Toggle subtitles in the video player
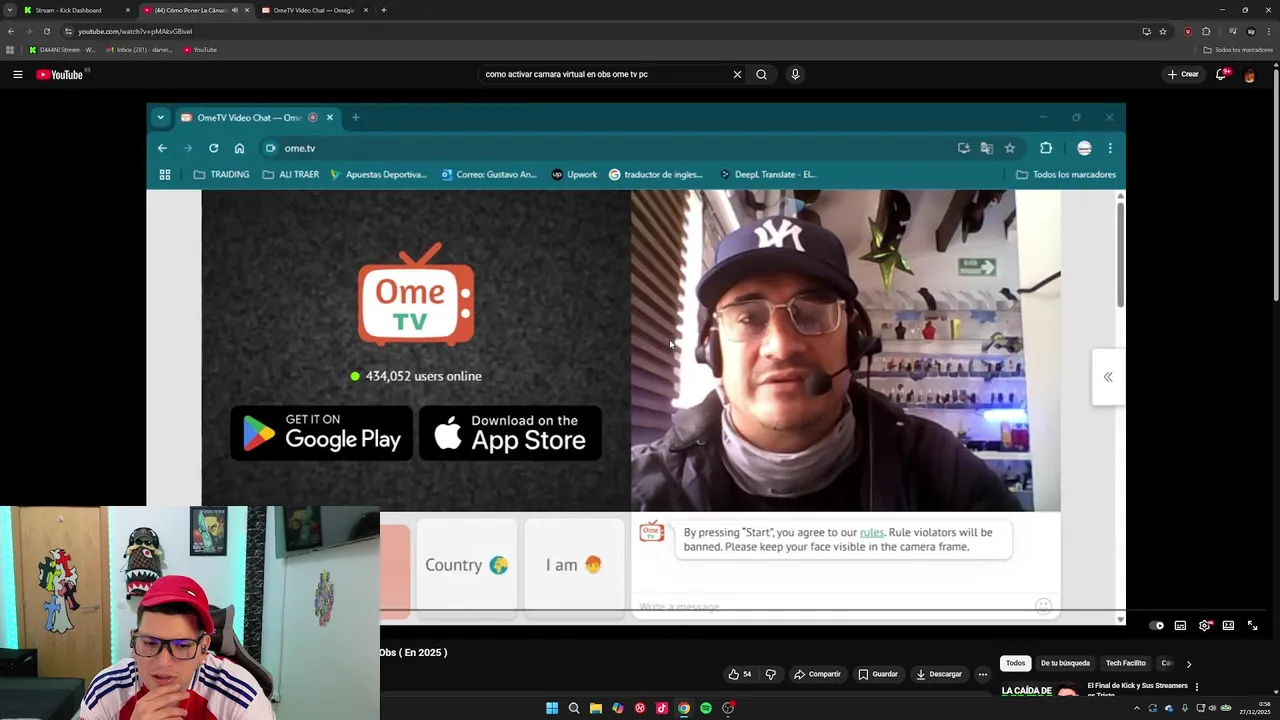The height and width of the screenshot is (720, 1280). click(1180, 626)
